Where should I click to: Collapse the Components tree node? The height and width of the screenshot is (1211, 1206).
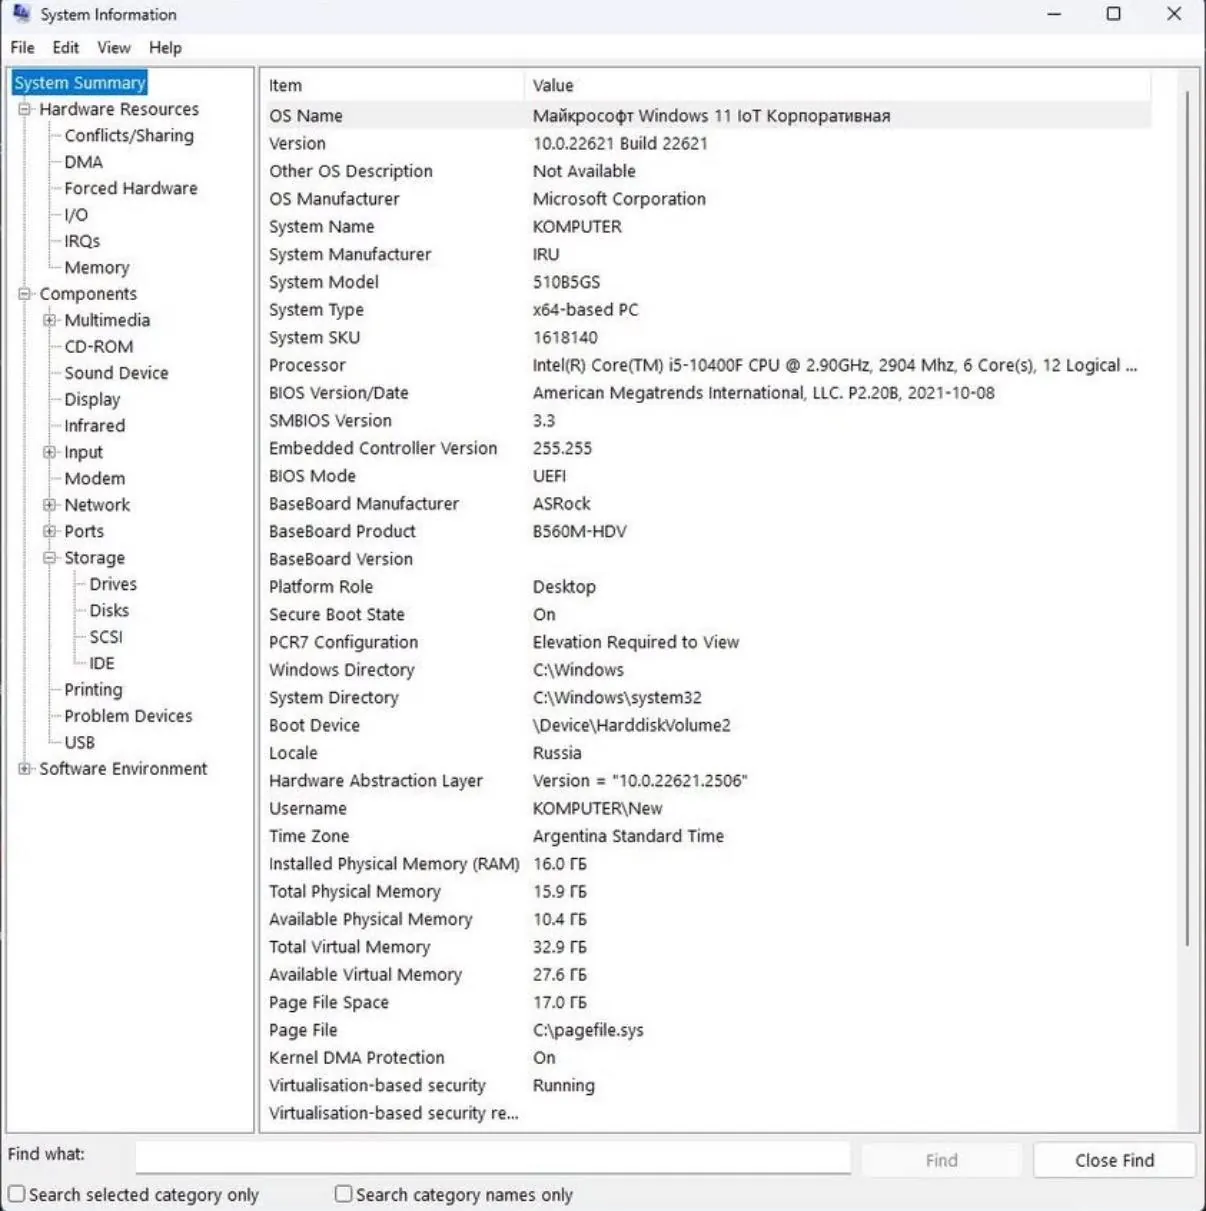click(x=25, y=294)
